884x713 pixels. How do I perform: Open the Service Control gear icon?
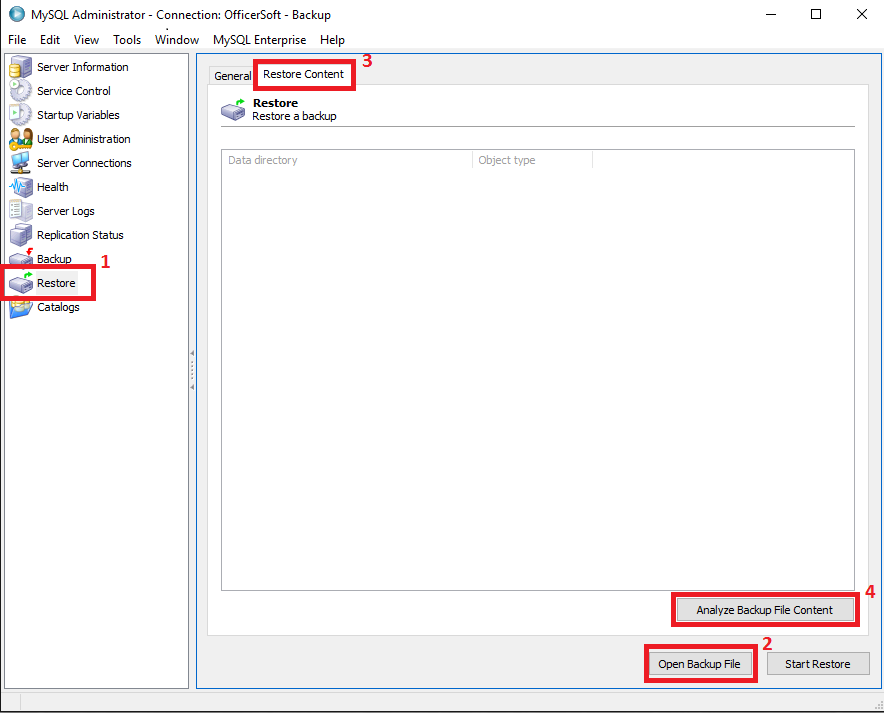(21, 91)
